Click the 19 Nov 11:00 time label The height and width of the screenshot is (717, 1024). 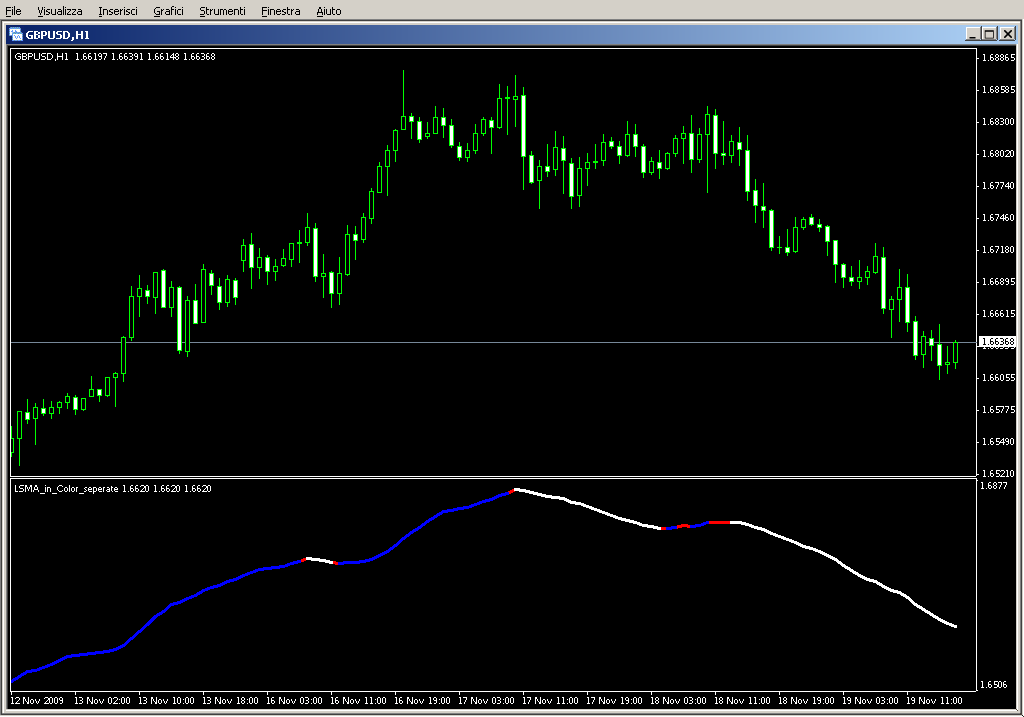point(934,701)
